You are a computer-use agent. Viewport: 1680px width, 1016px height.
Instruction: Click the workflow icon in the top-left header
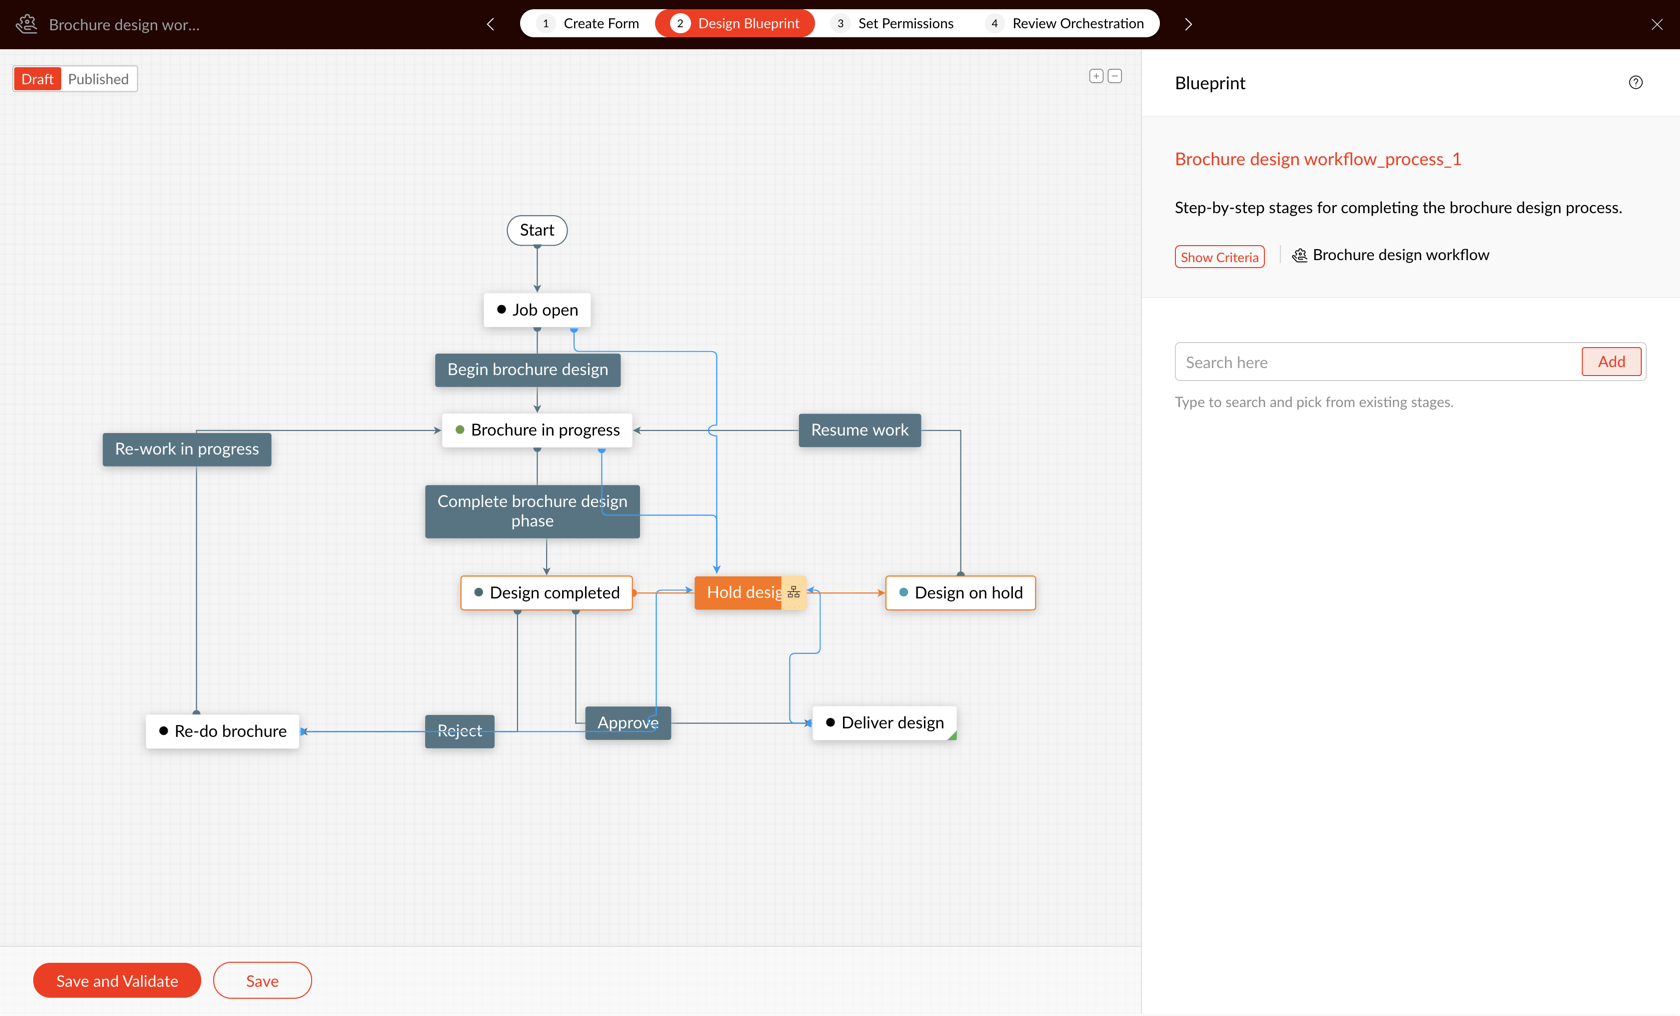[26, 23]
